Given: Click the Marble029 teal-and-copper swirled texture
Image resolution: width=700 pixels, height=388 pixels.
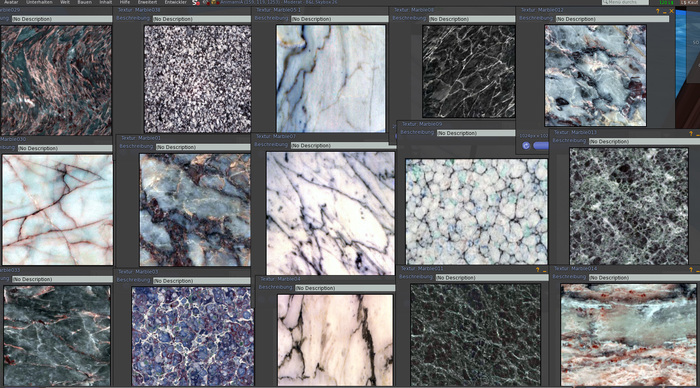Looking at the screenshot, I should pyautogui.click(x=56, y=80).
